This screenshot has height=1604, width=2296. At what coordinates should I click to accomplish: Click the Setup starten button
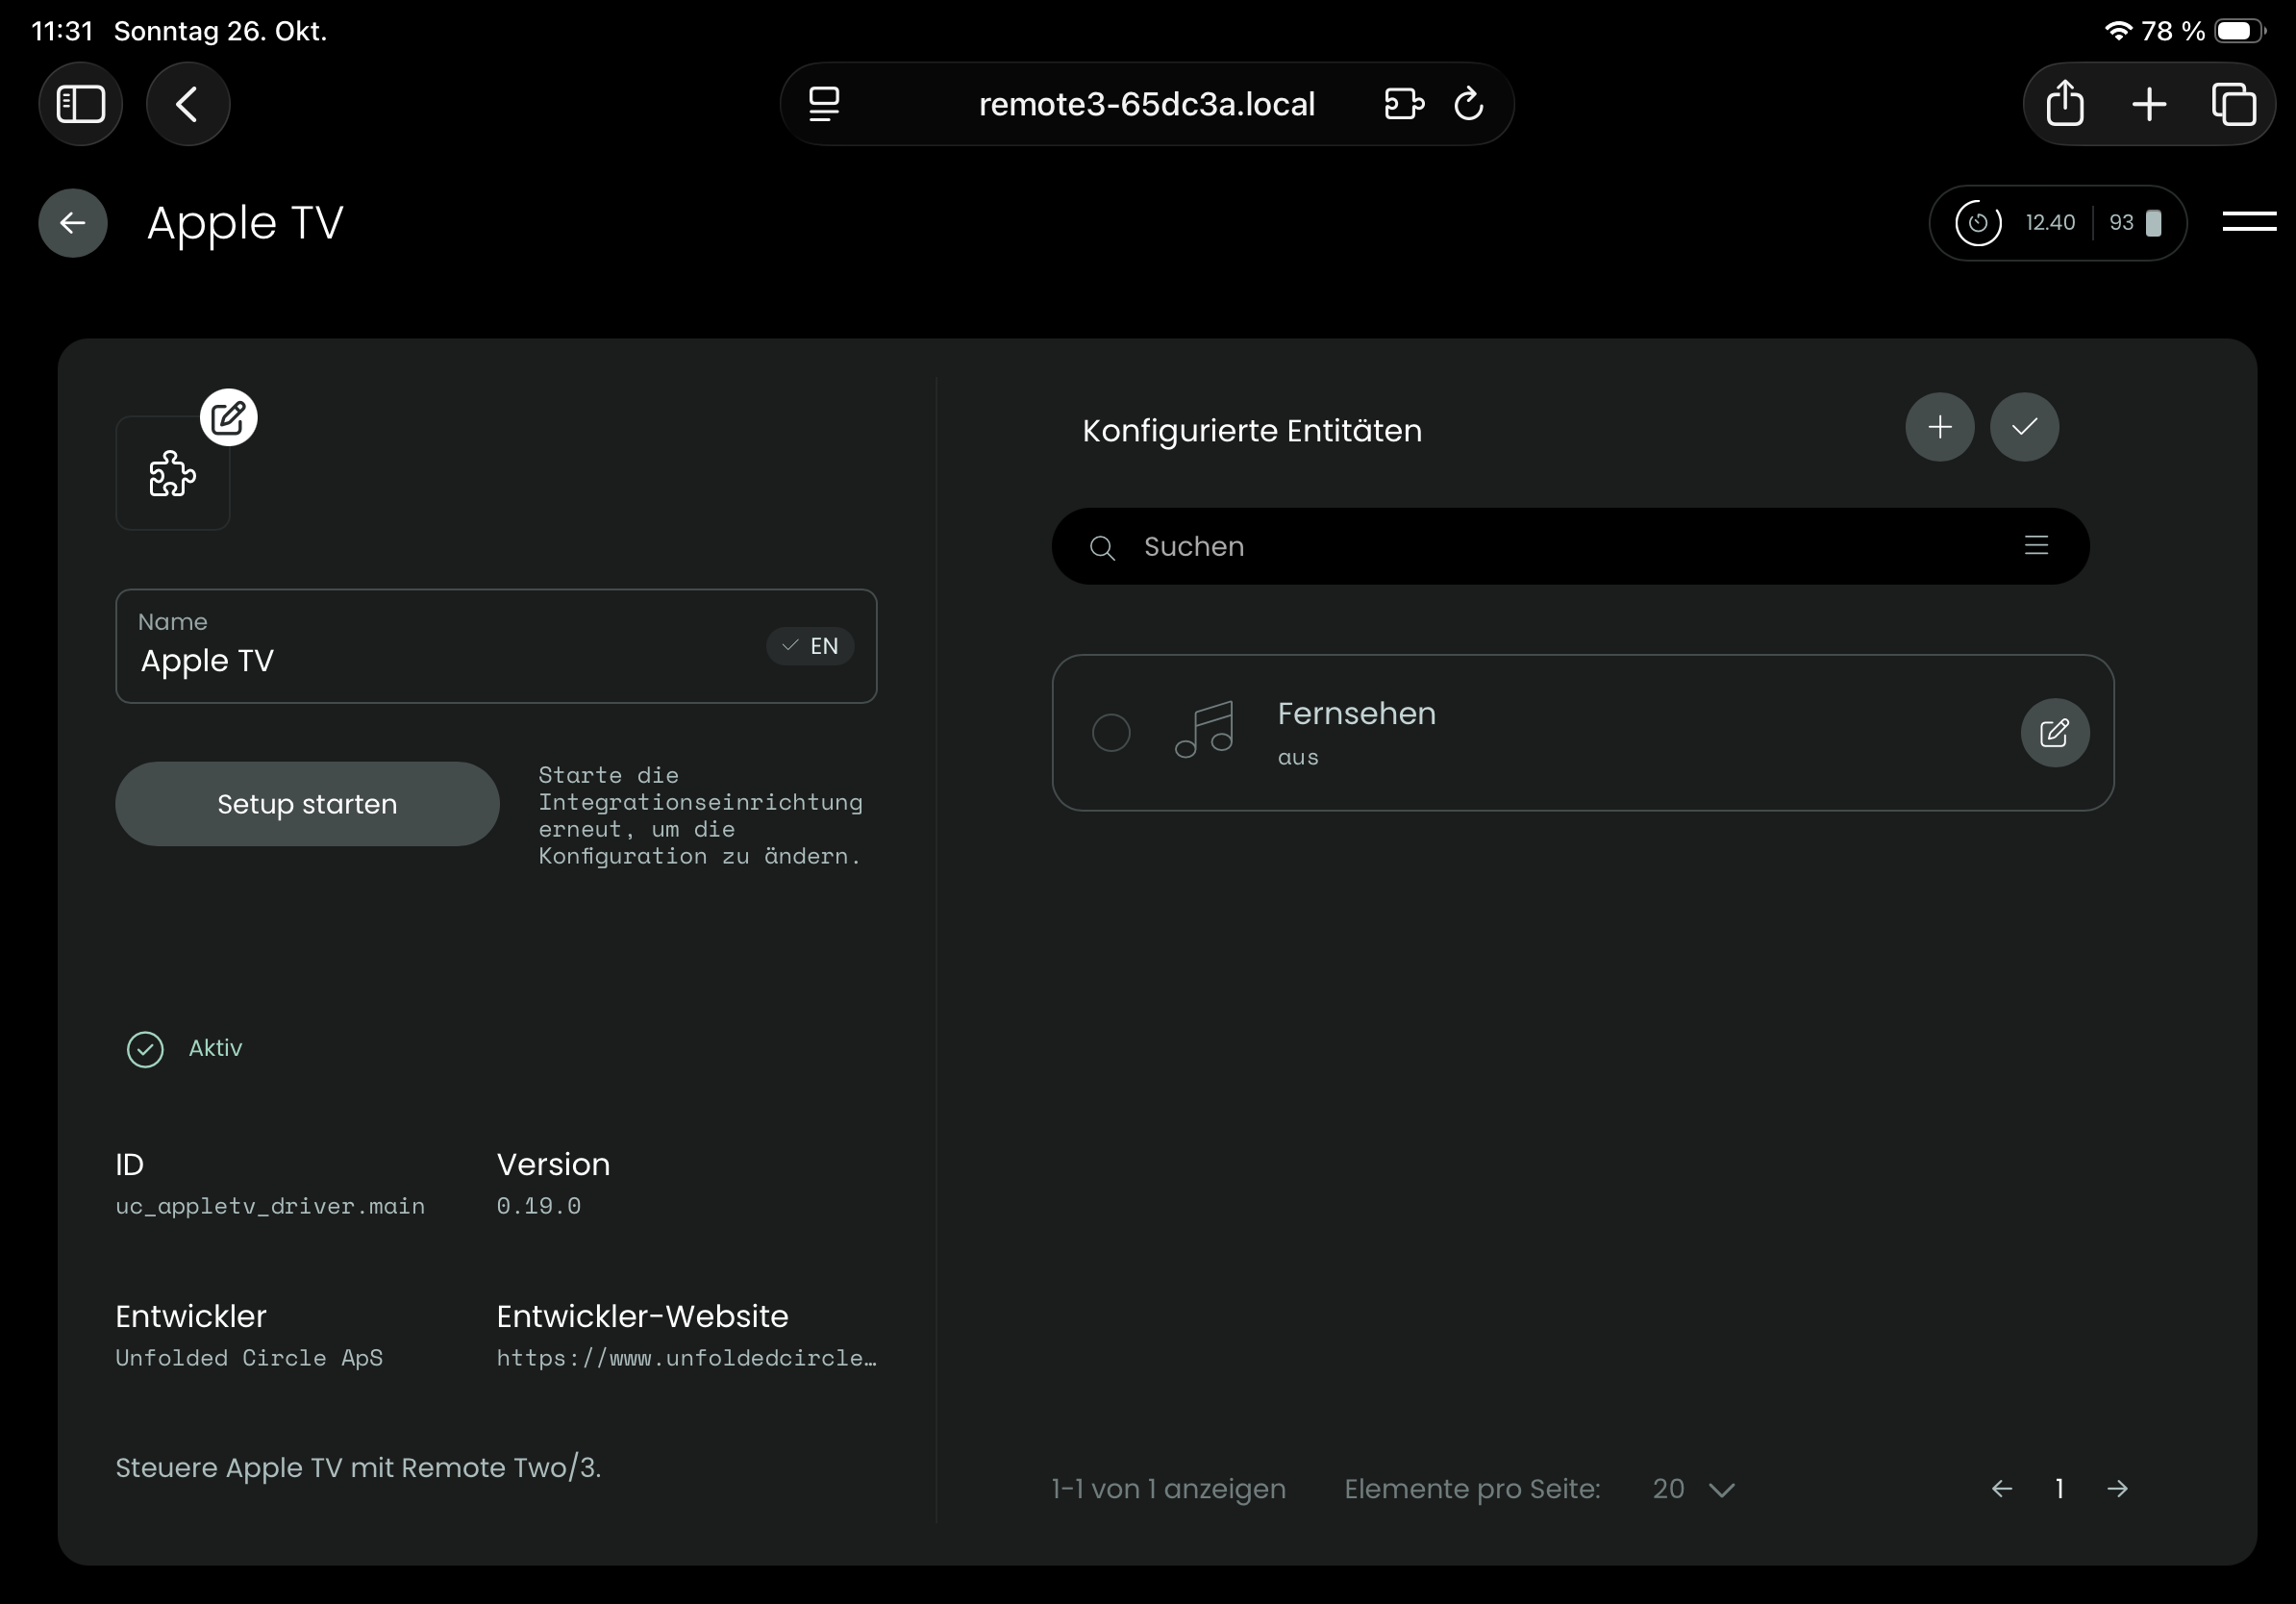tap(307, 804)
